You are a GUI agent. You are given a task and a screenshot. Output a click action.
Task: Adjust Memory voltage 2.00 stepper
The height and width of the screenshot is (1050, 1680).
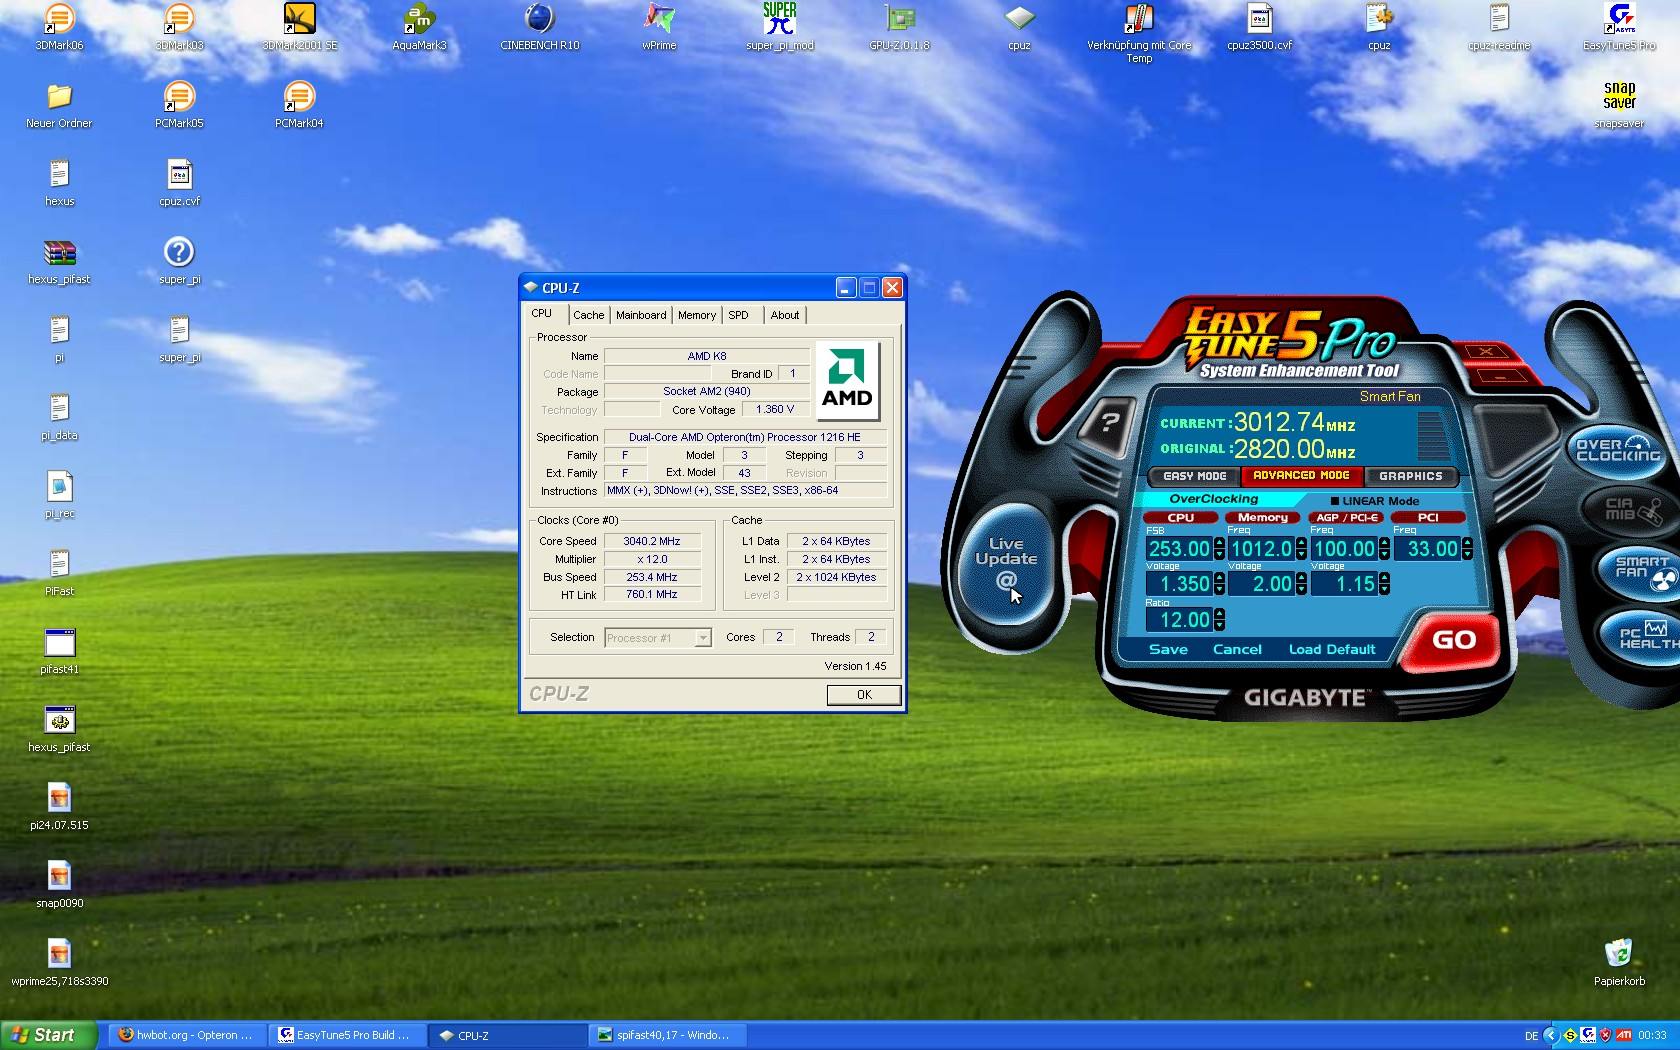[1301, 584]
